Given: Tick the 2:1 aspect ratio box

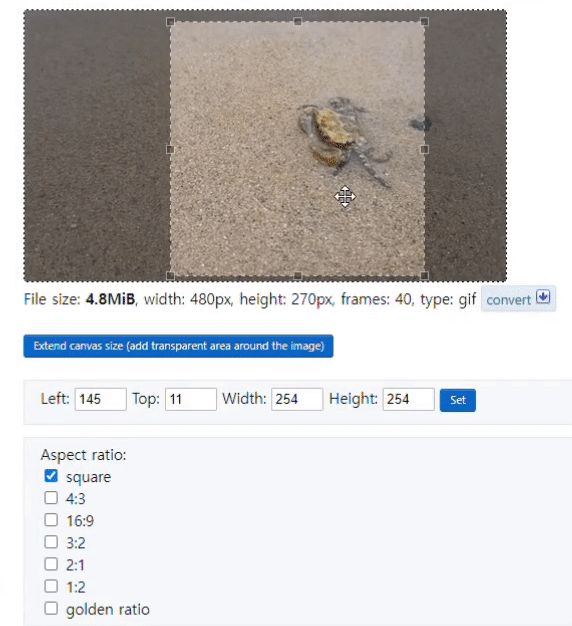Looking at the screenshot, I should click(51, 564).
